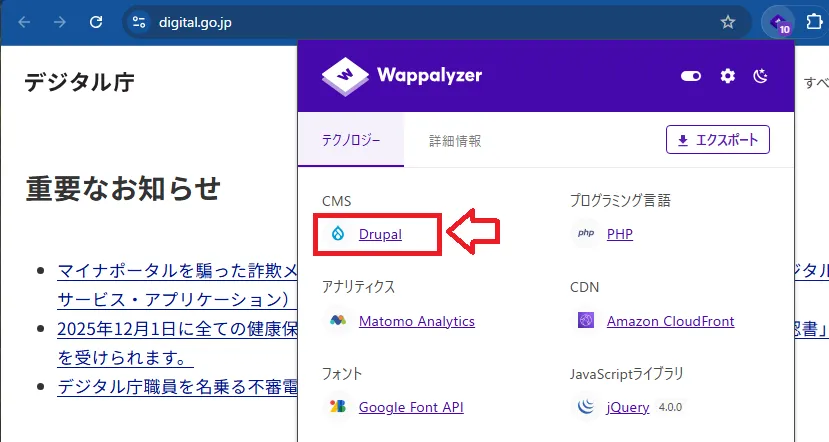Click the Amazon CloudFront icon
The width and height of the screenshot is (829, 442).
point(586,320)
